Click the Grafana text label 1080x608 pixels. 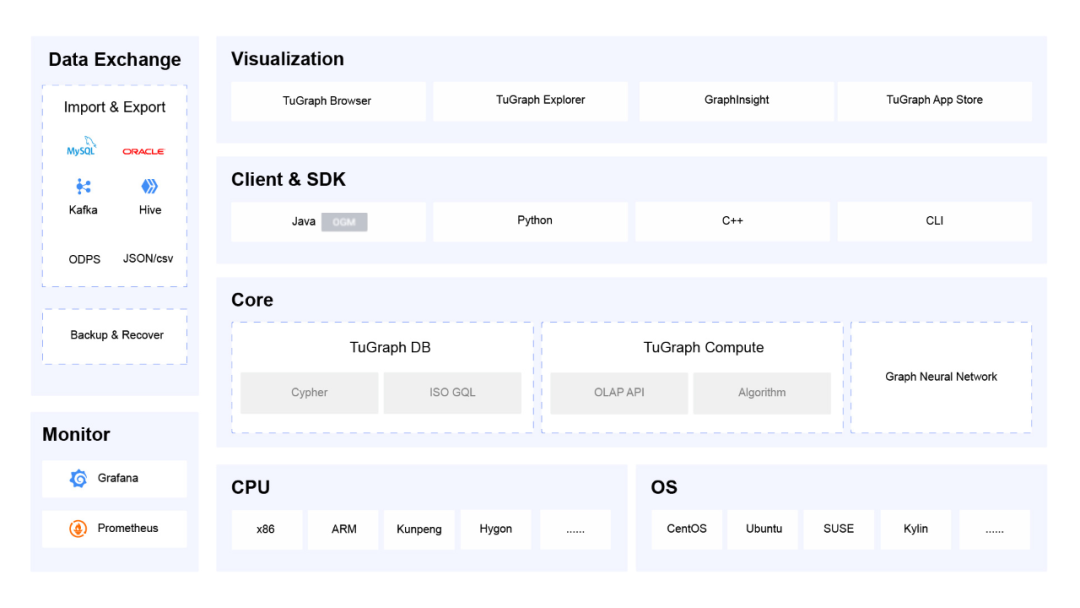click(118, 478)
